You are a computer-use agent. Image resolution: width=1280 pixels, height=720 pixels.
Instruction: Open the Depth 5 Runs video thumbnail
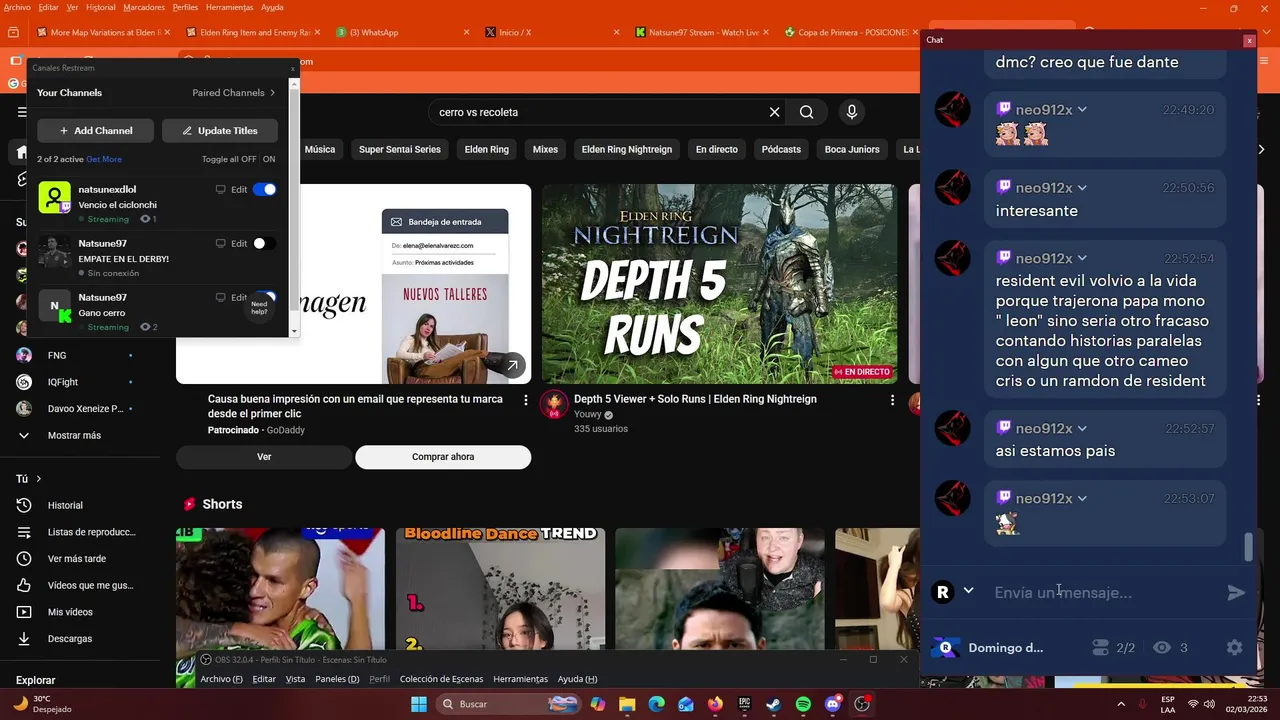[719, 284]
